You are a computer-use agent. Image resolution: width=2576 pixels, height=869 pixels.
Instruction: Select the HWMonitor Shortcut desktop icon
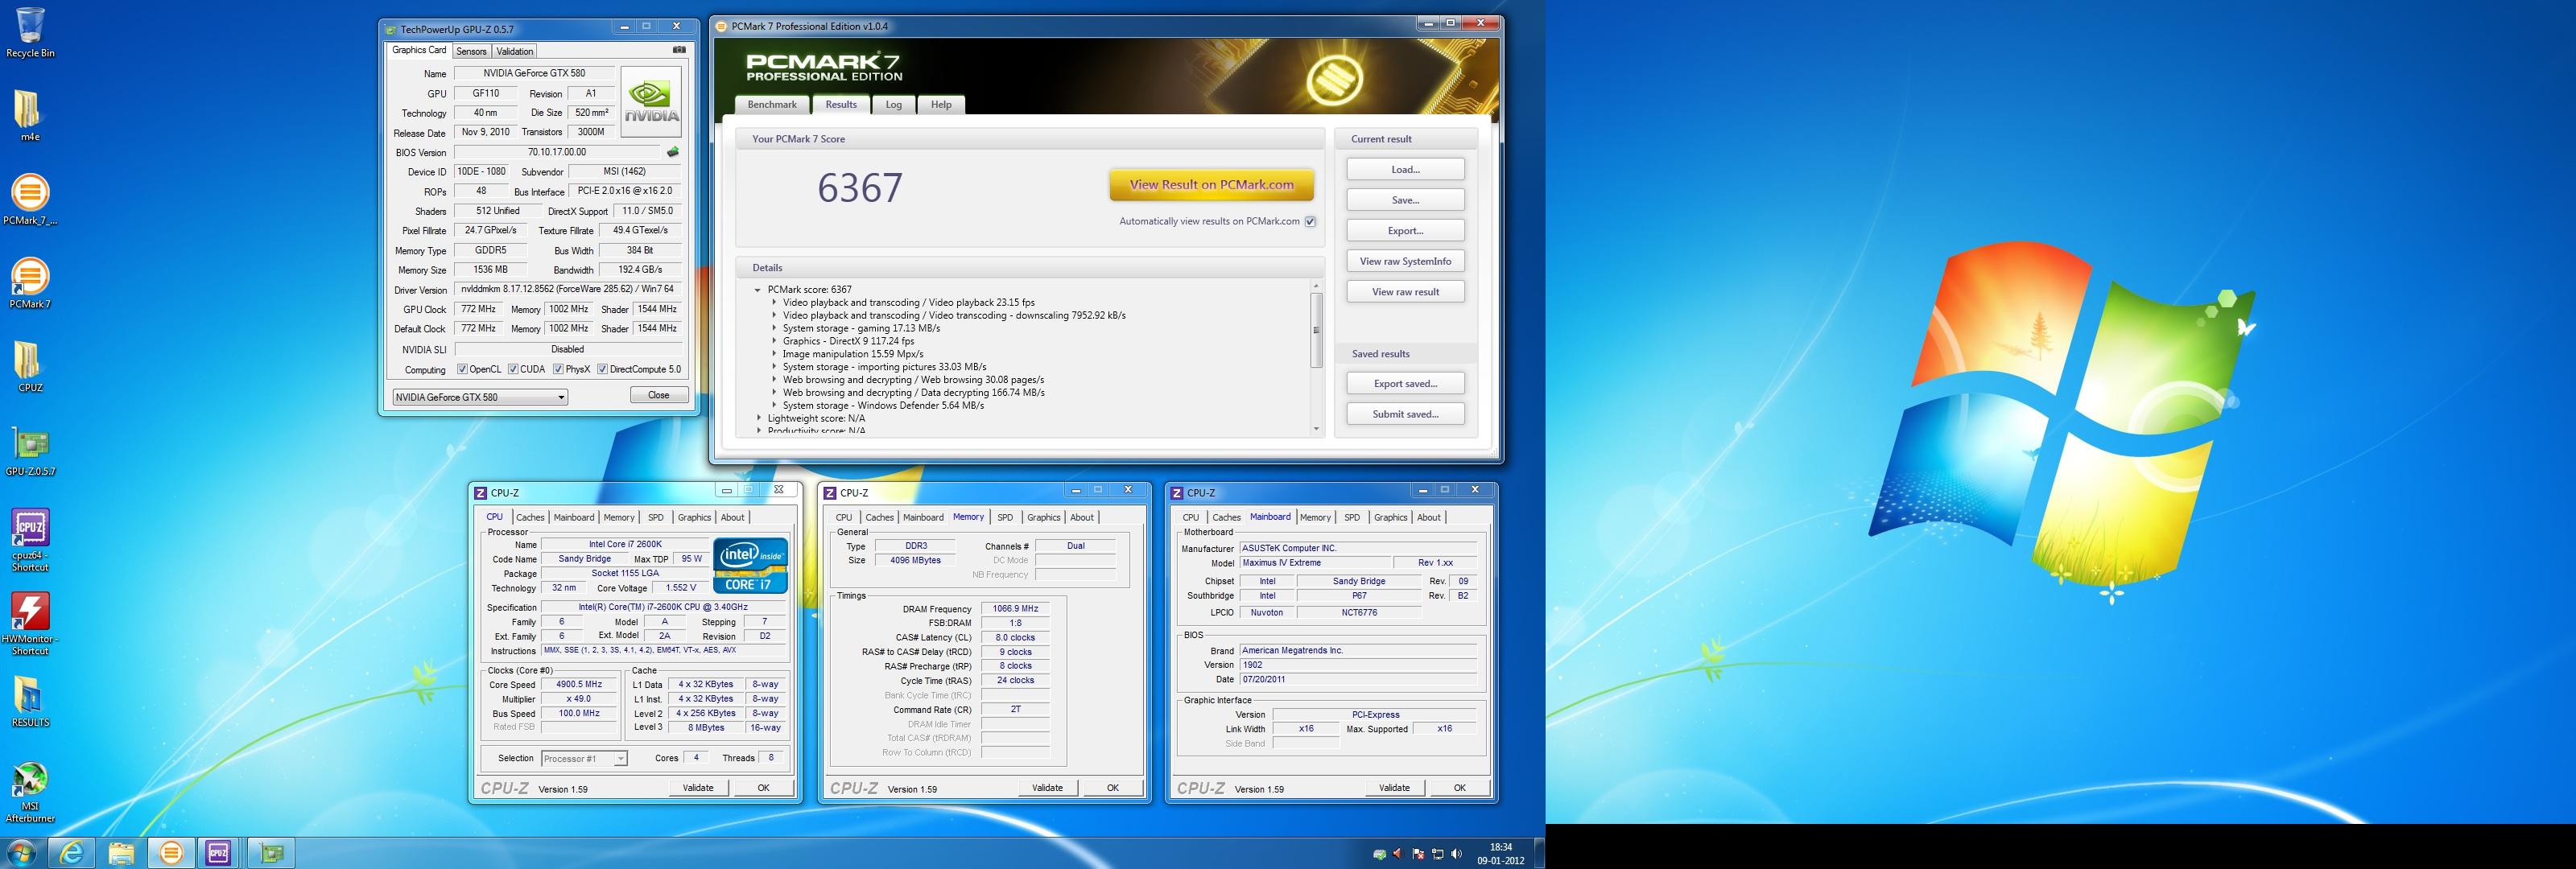pos(30,624)
